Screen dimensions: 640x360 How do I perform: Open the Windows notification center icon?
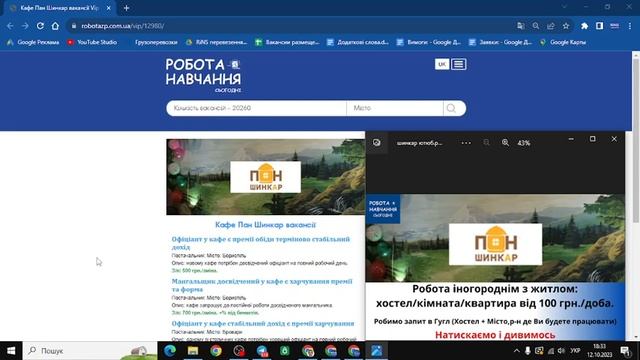pyautogui.click(x=625, y=351)
